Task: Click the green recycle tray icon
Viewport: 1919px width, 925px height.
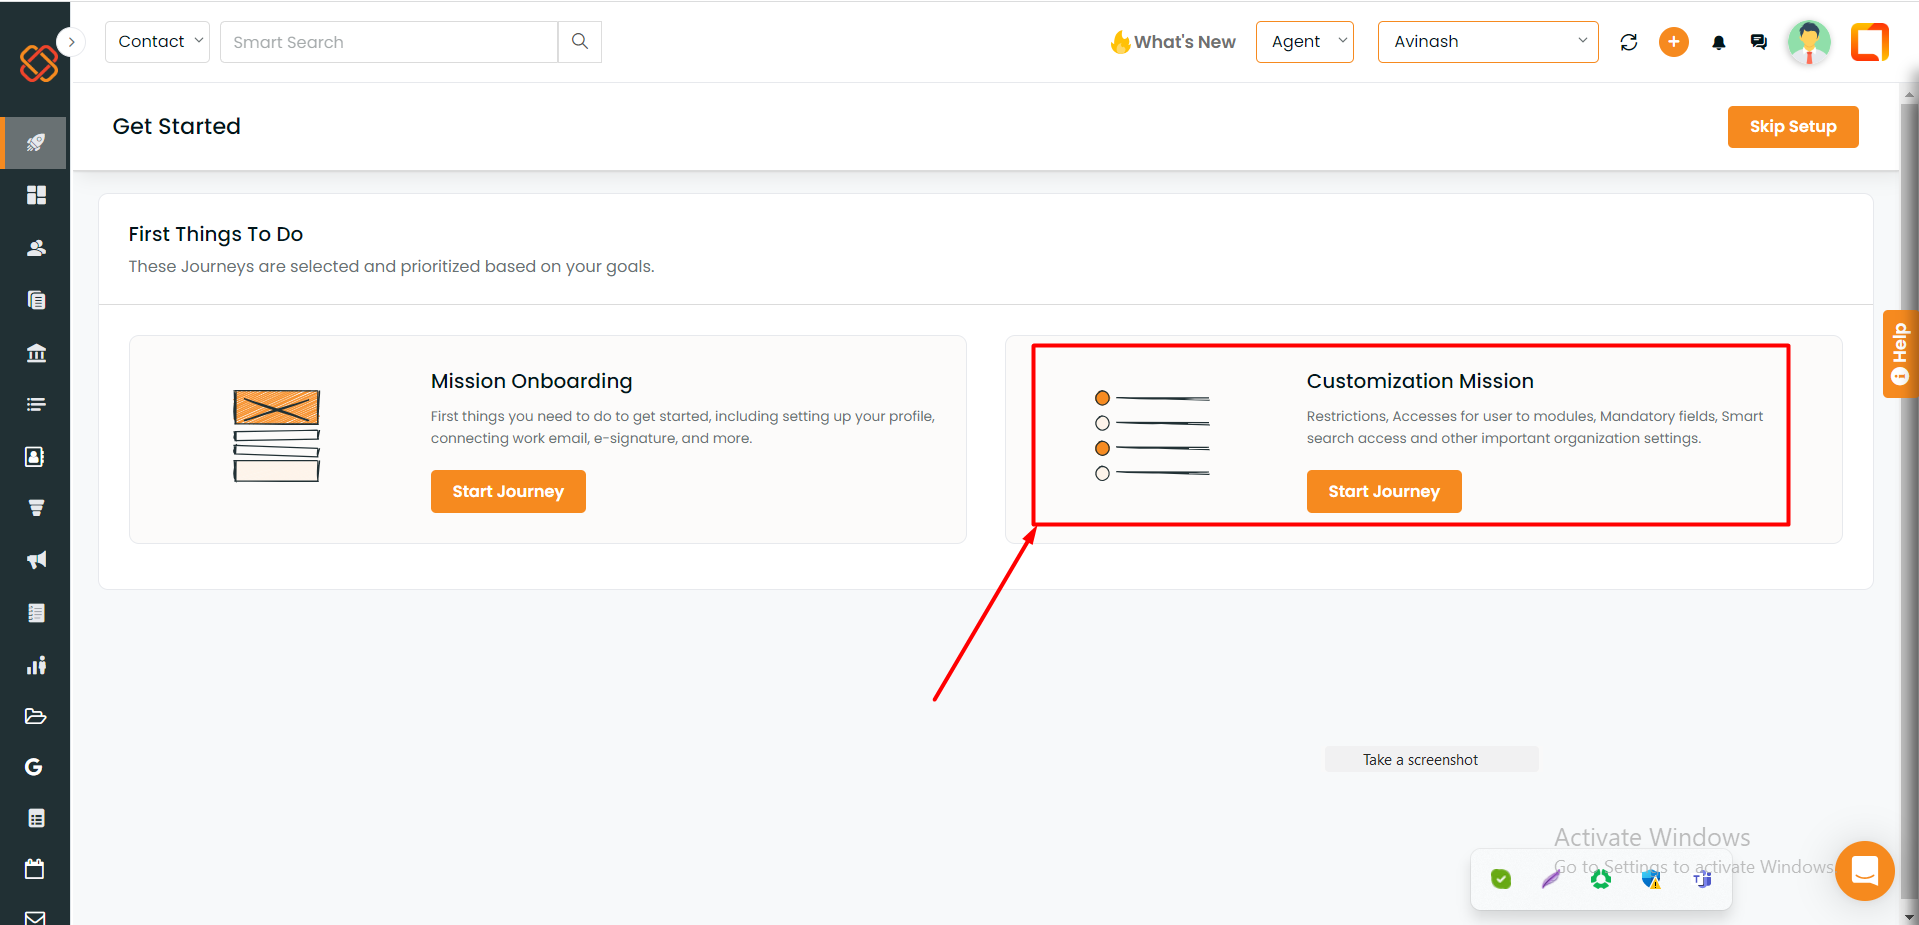Action: (x=1601, y=879)
